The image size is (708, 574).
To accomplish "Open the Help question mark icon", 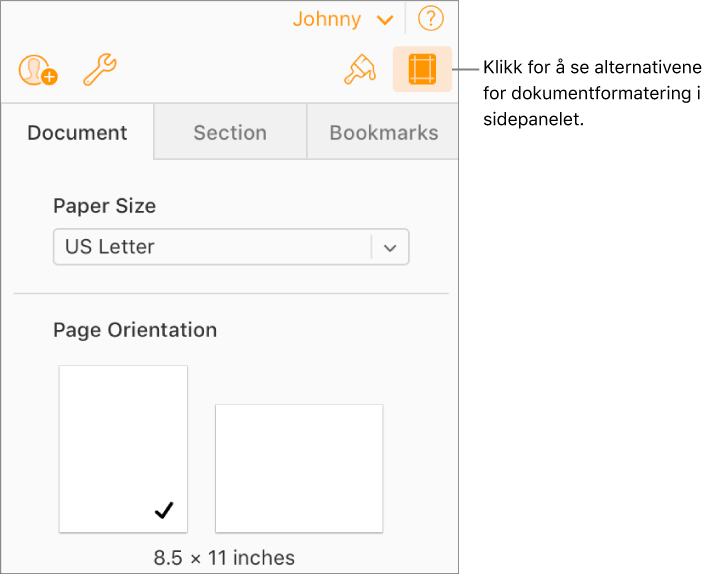I will [430, 19].
